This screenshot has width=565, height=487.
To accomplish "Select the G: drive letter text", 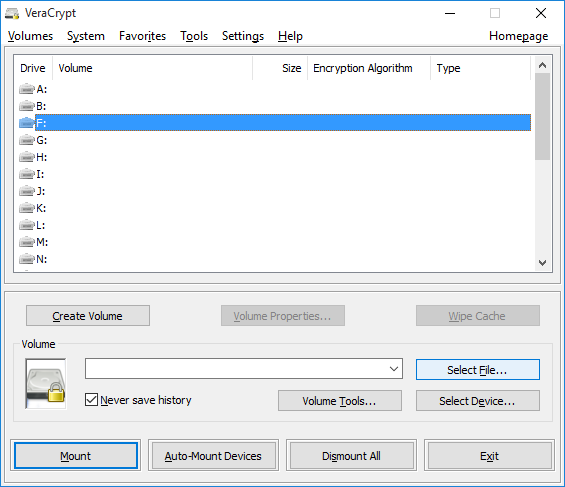I will point(41,140).
